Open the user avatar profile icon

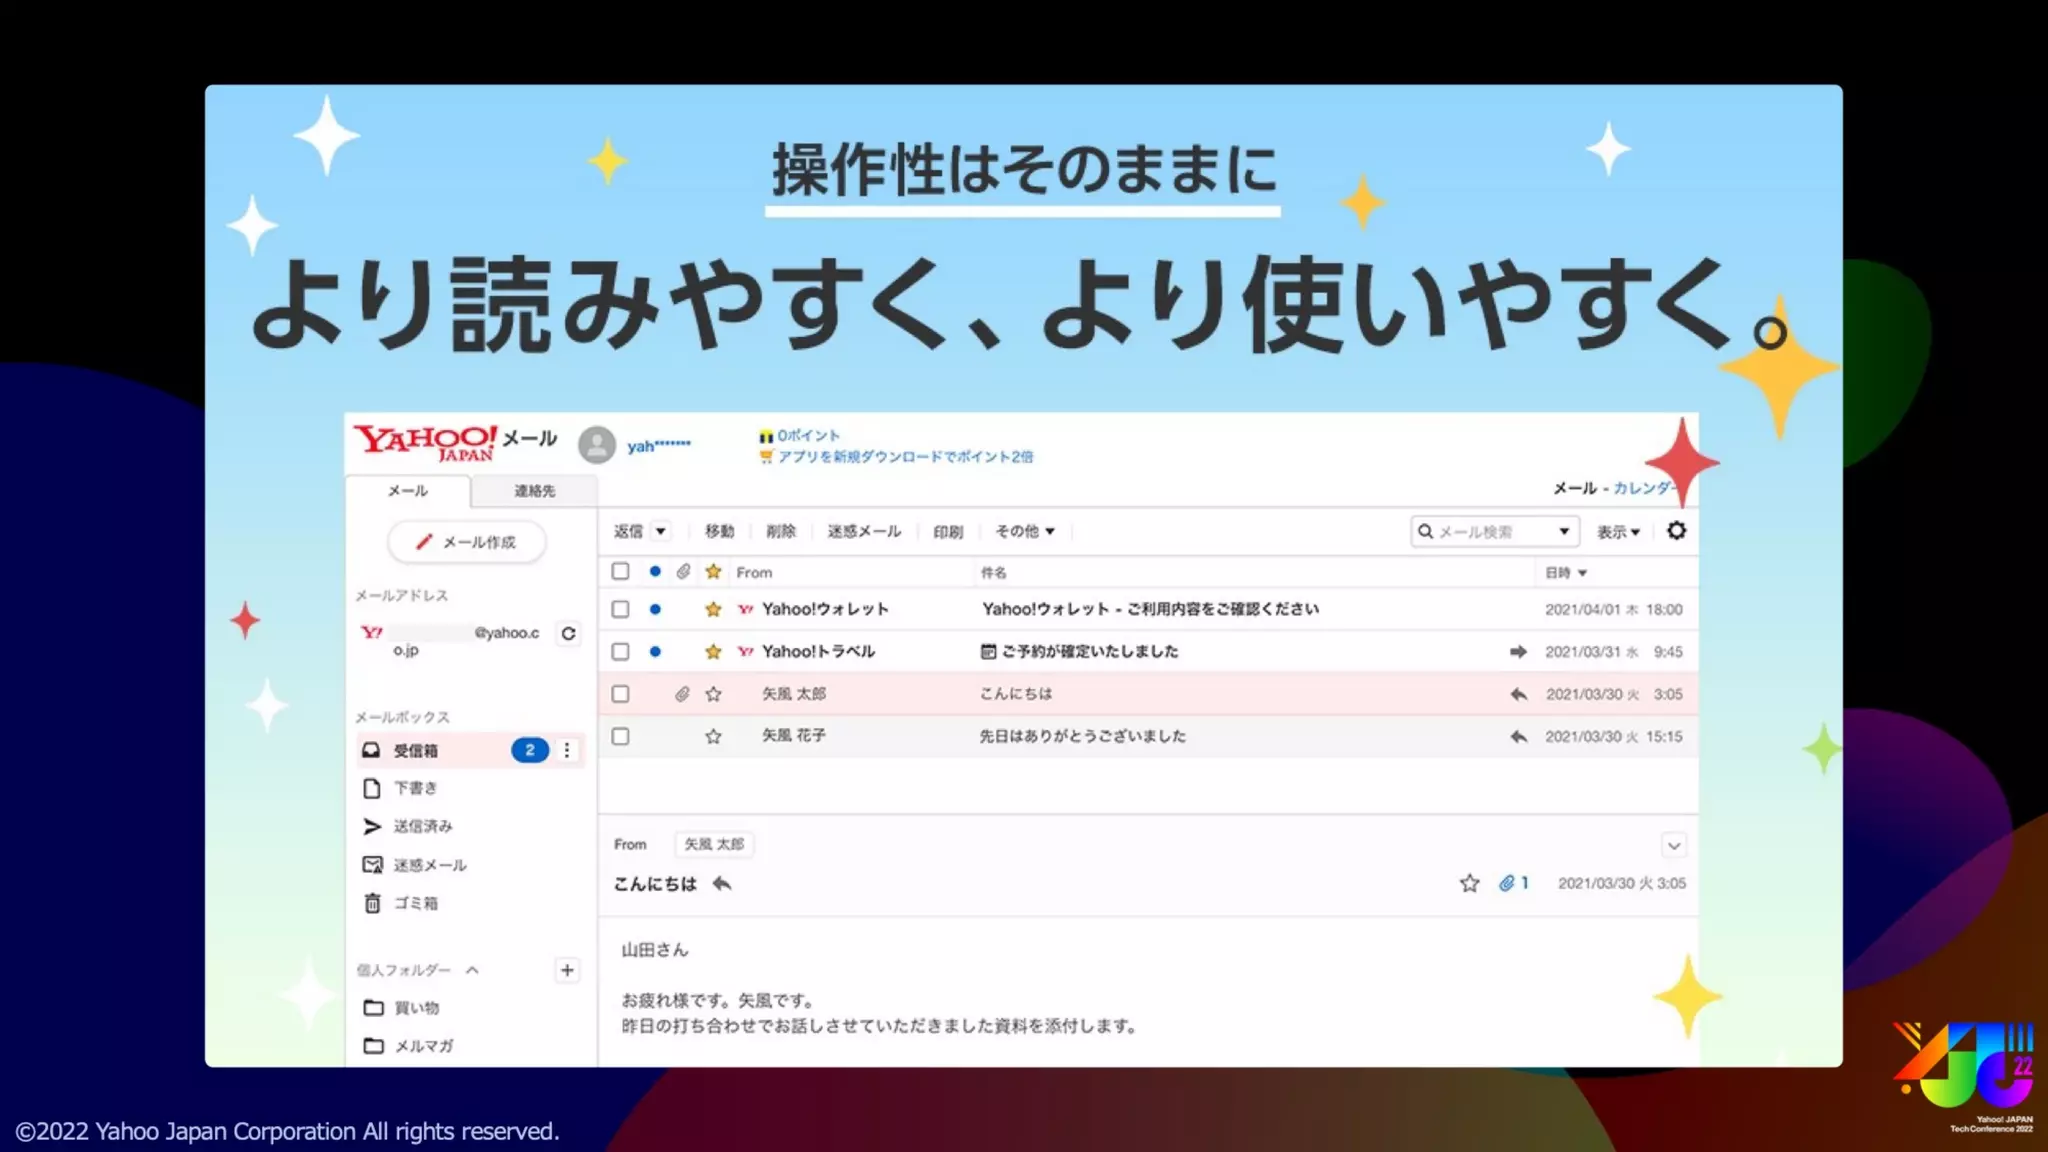click(597, 445)
